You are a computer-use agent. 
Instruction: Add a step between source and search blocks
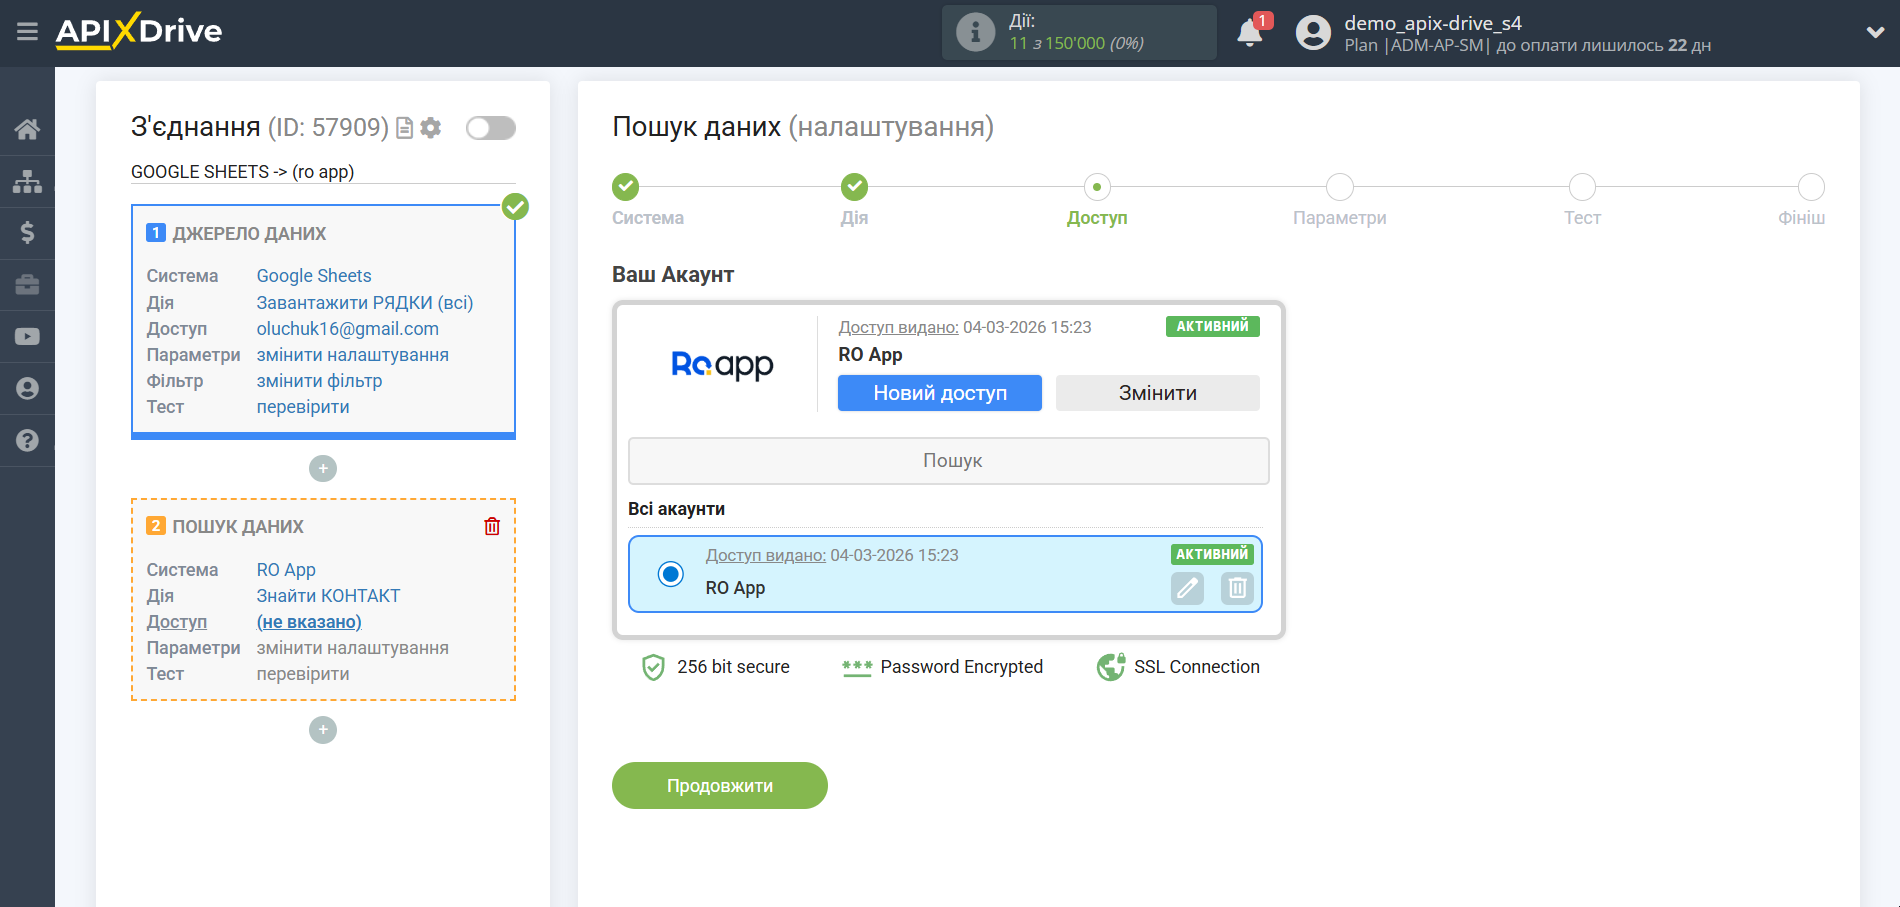(323, 468)
